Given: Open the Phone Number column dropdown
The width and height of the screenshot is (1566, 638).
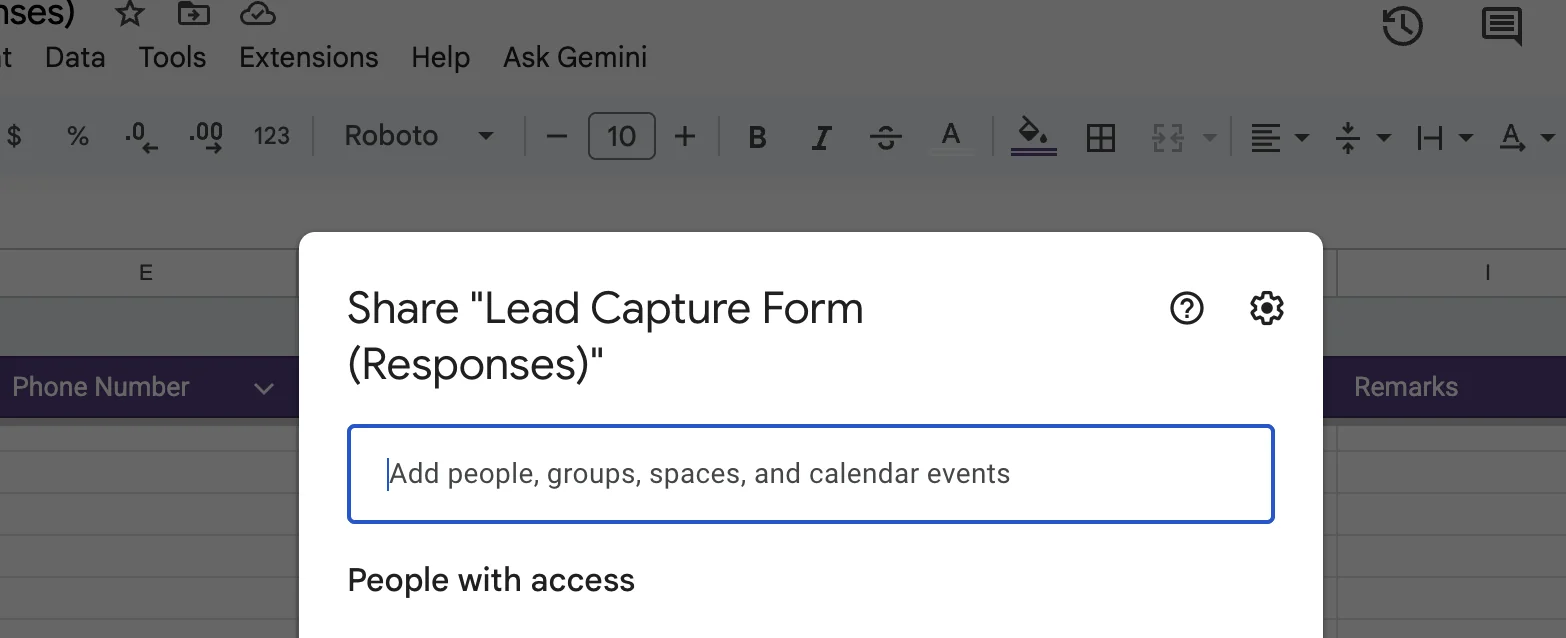Looking at the screenshot, I should 263,387.
